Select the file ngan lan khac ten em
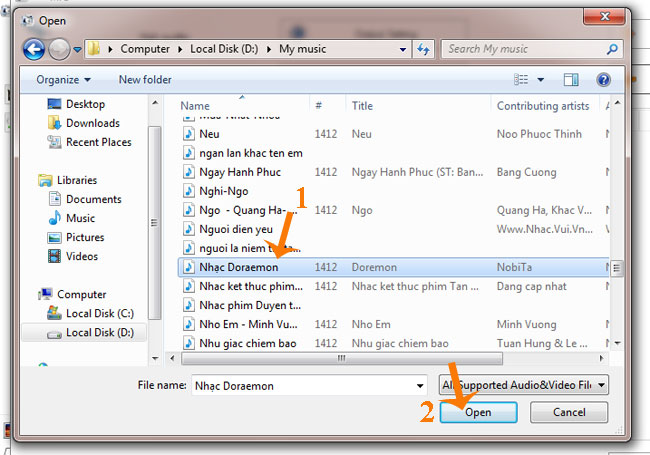 (x=251, y=153)
